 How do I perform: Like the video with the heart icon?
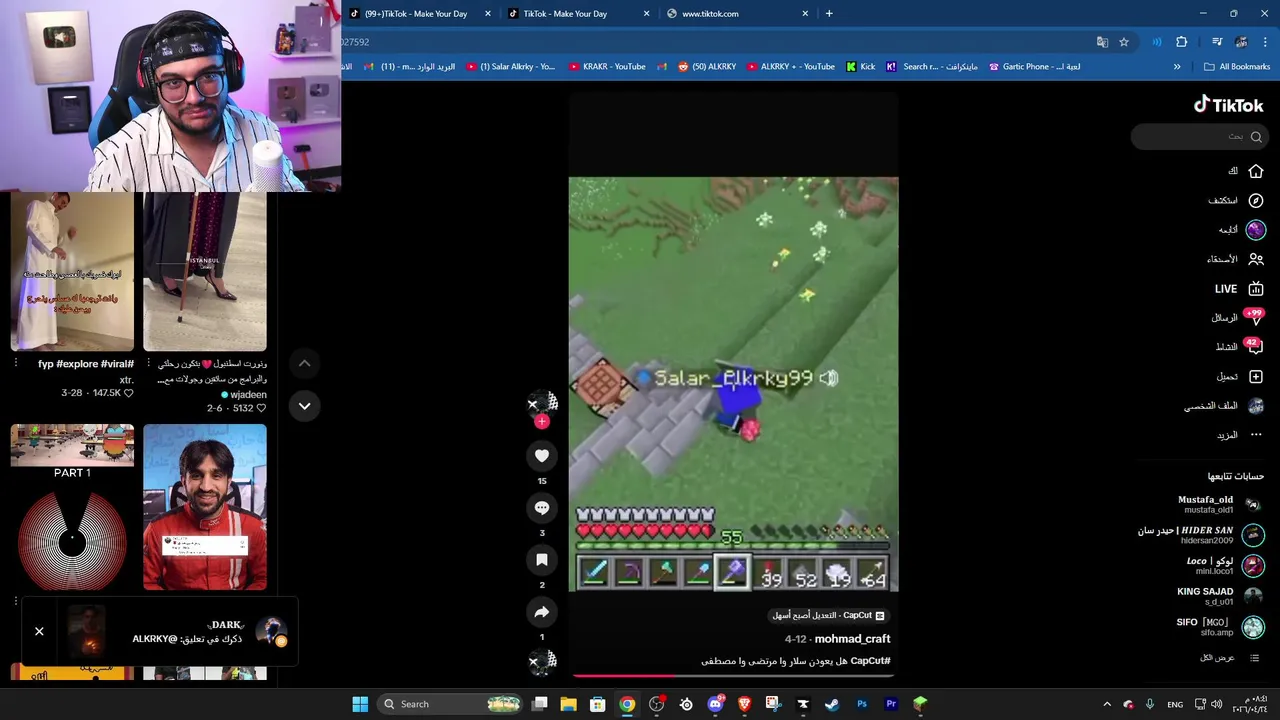[542, 456]
